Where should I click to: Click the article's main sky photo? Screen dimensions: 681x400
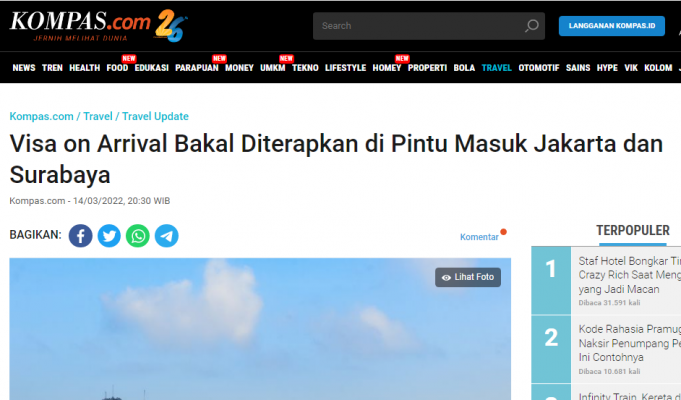(x=260, y=329)
